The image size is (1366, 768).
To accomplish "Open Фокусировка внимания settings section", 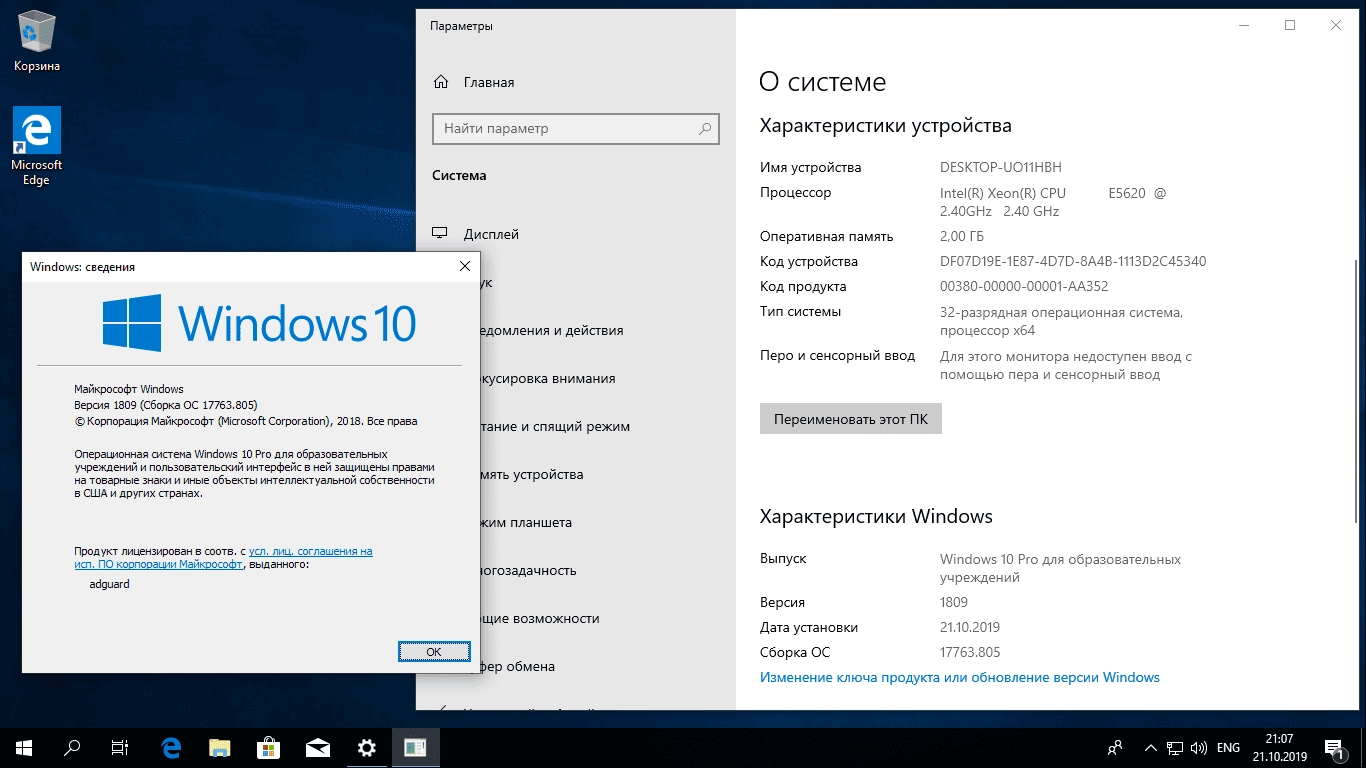I will tap(548, 378).
